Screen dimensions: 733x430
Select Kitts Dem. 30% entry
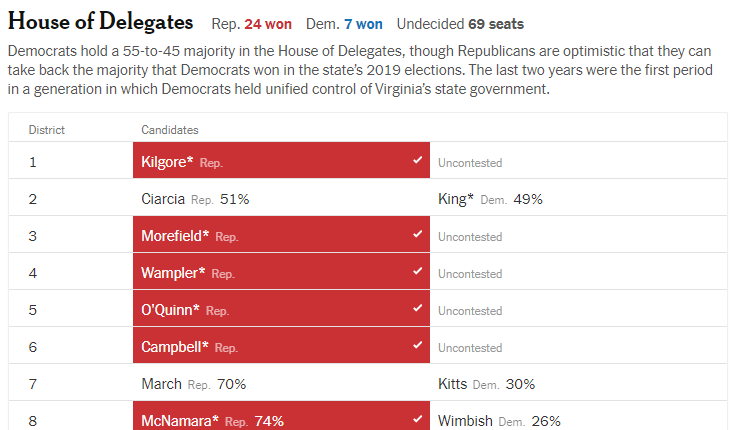487,384
